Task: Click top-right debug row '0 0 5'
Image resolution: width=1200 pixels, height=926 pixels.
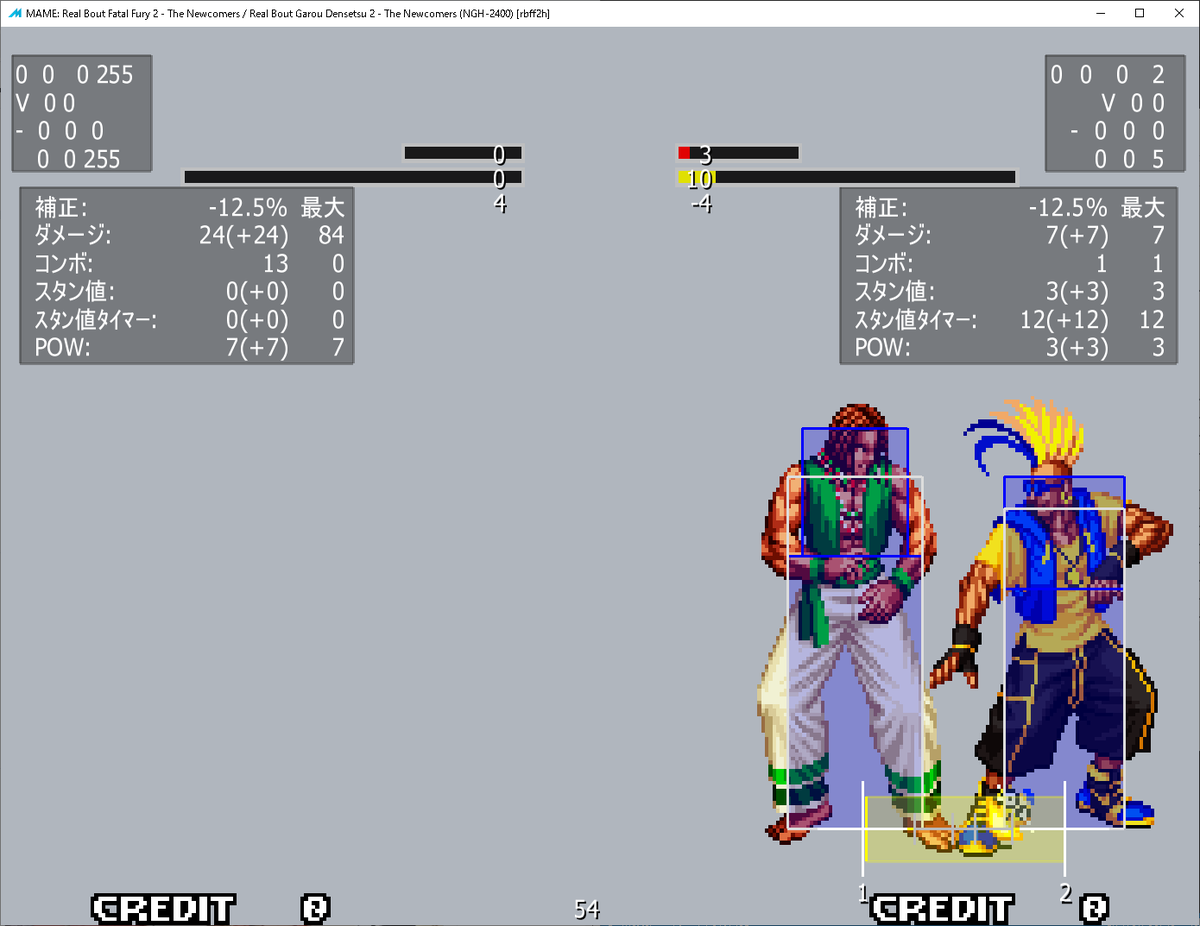Action: (x=1129, y=159)
